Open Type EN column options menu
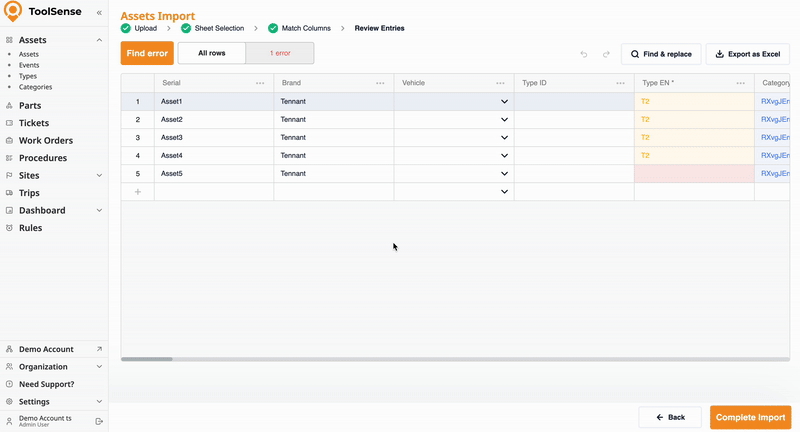The height and width of the screenshot is (432, 800). (x=740, y=83)
